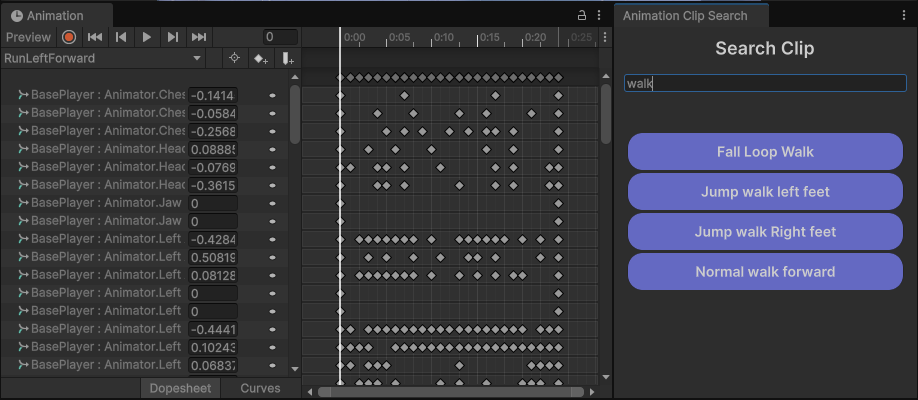Select the Fall Loop Walk clip
Screen dimensions: 918x400
[x=765, y=152]
